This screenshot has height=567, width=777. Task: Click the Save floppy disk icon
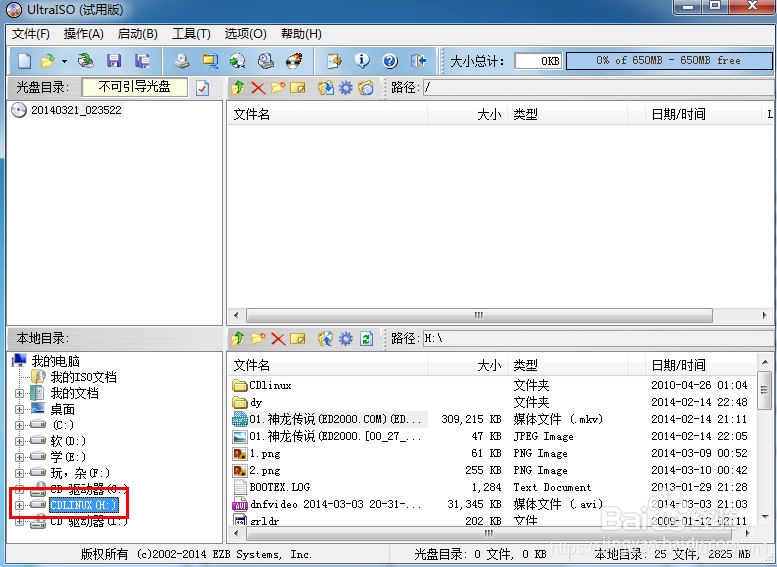pos(114,61)
